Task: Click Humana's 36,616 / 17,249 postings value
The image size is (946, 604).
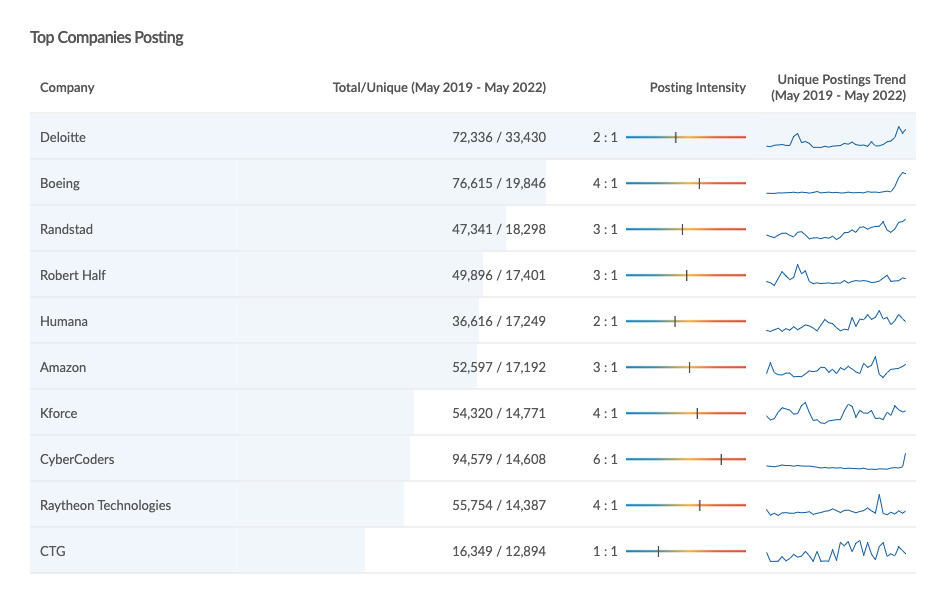Action: pyautogui.click(x=499, y=321)
